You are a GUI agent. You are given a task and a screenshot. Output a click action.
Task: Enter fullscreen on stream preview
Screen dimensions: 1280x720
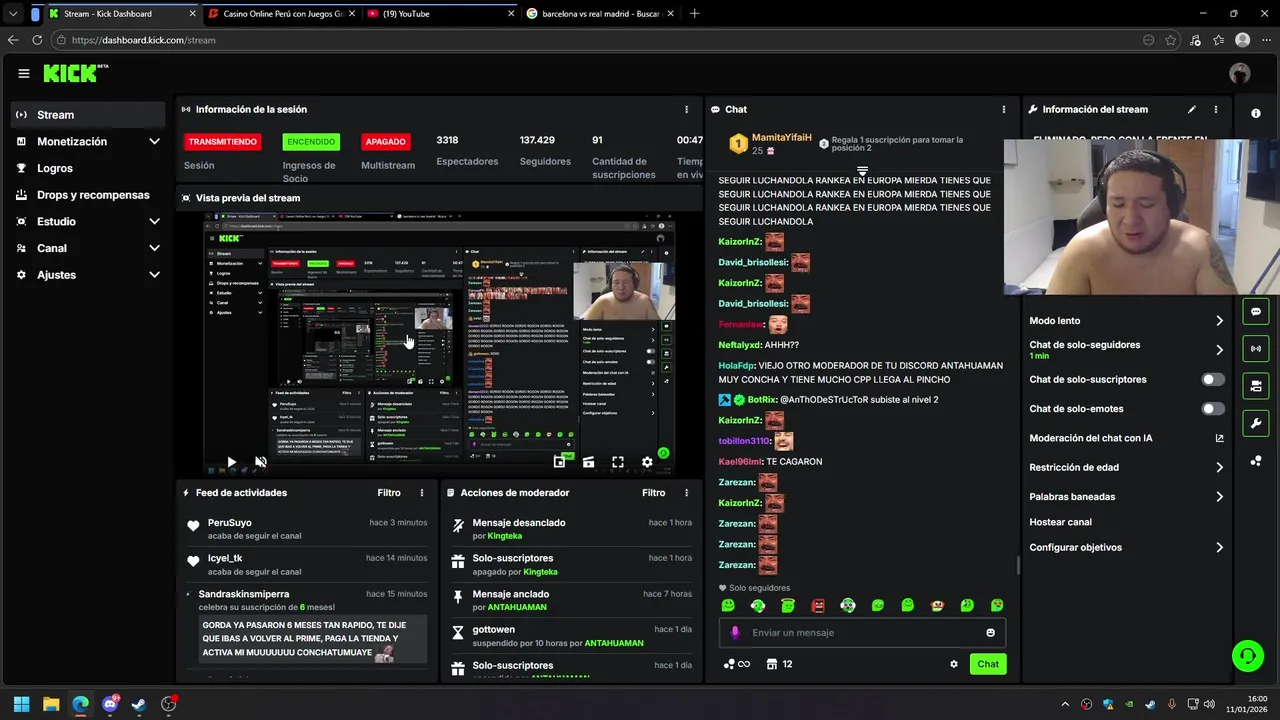click(618, 462)
